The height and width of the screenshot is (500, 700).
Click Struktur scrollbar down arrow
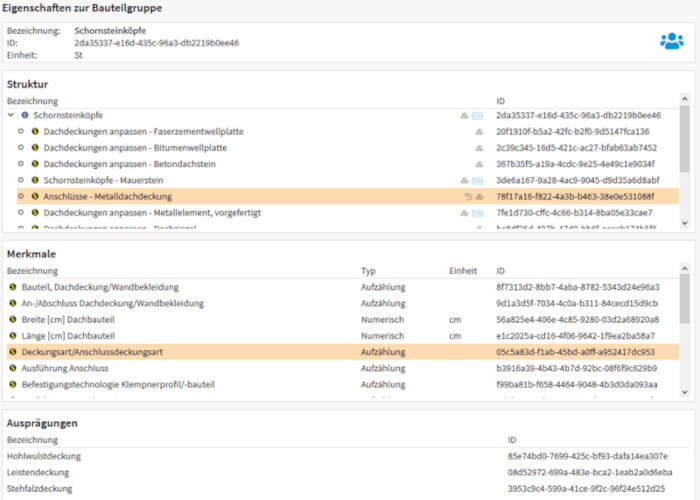(x=684, y=223)
